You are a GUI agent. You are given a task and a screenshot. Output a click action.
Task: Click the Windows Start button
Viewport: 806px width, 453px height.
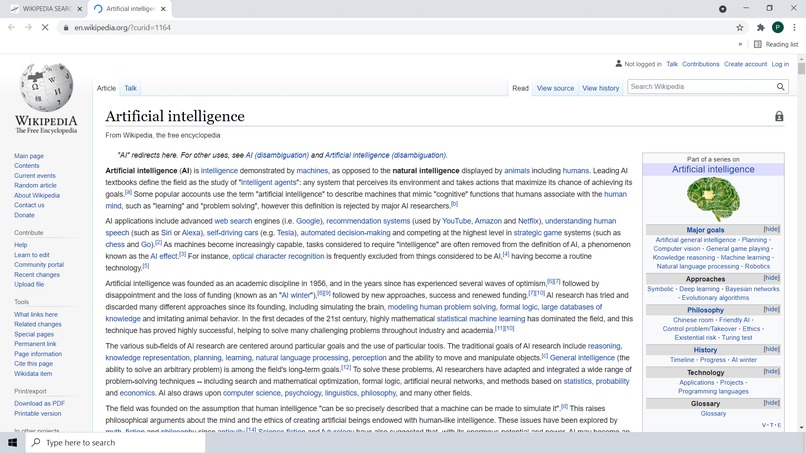tap(12, 443)
